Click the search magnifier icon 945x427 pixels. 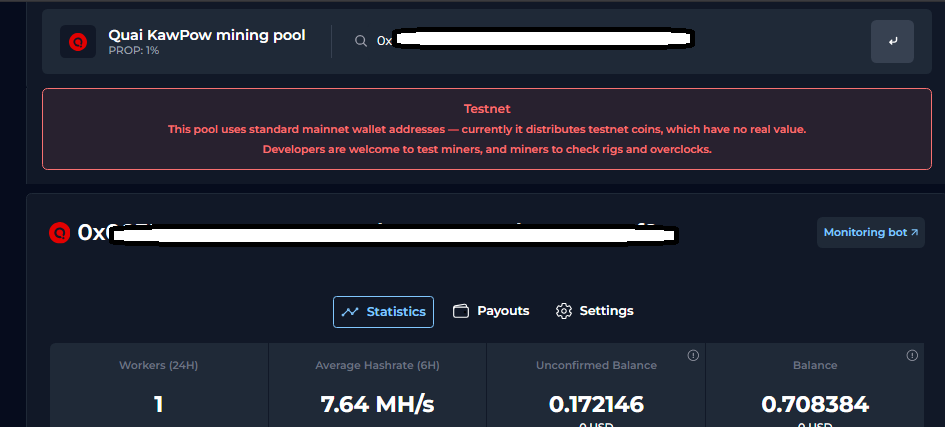click(361, 41)
